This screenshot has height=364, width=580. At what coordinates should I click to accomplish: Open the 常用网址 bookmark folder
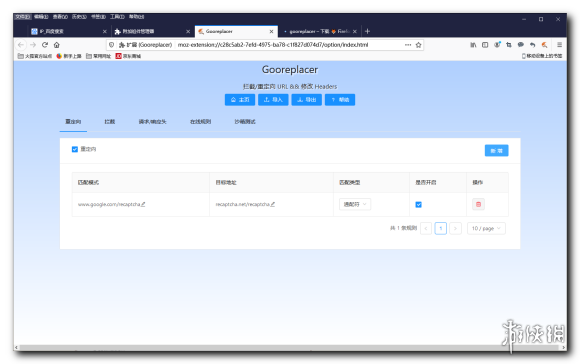click(x=98, y=56)
